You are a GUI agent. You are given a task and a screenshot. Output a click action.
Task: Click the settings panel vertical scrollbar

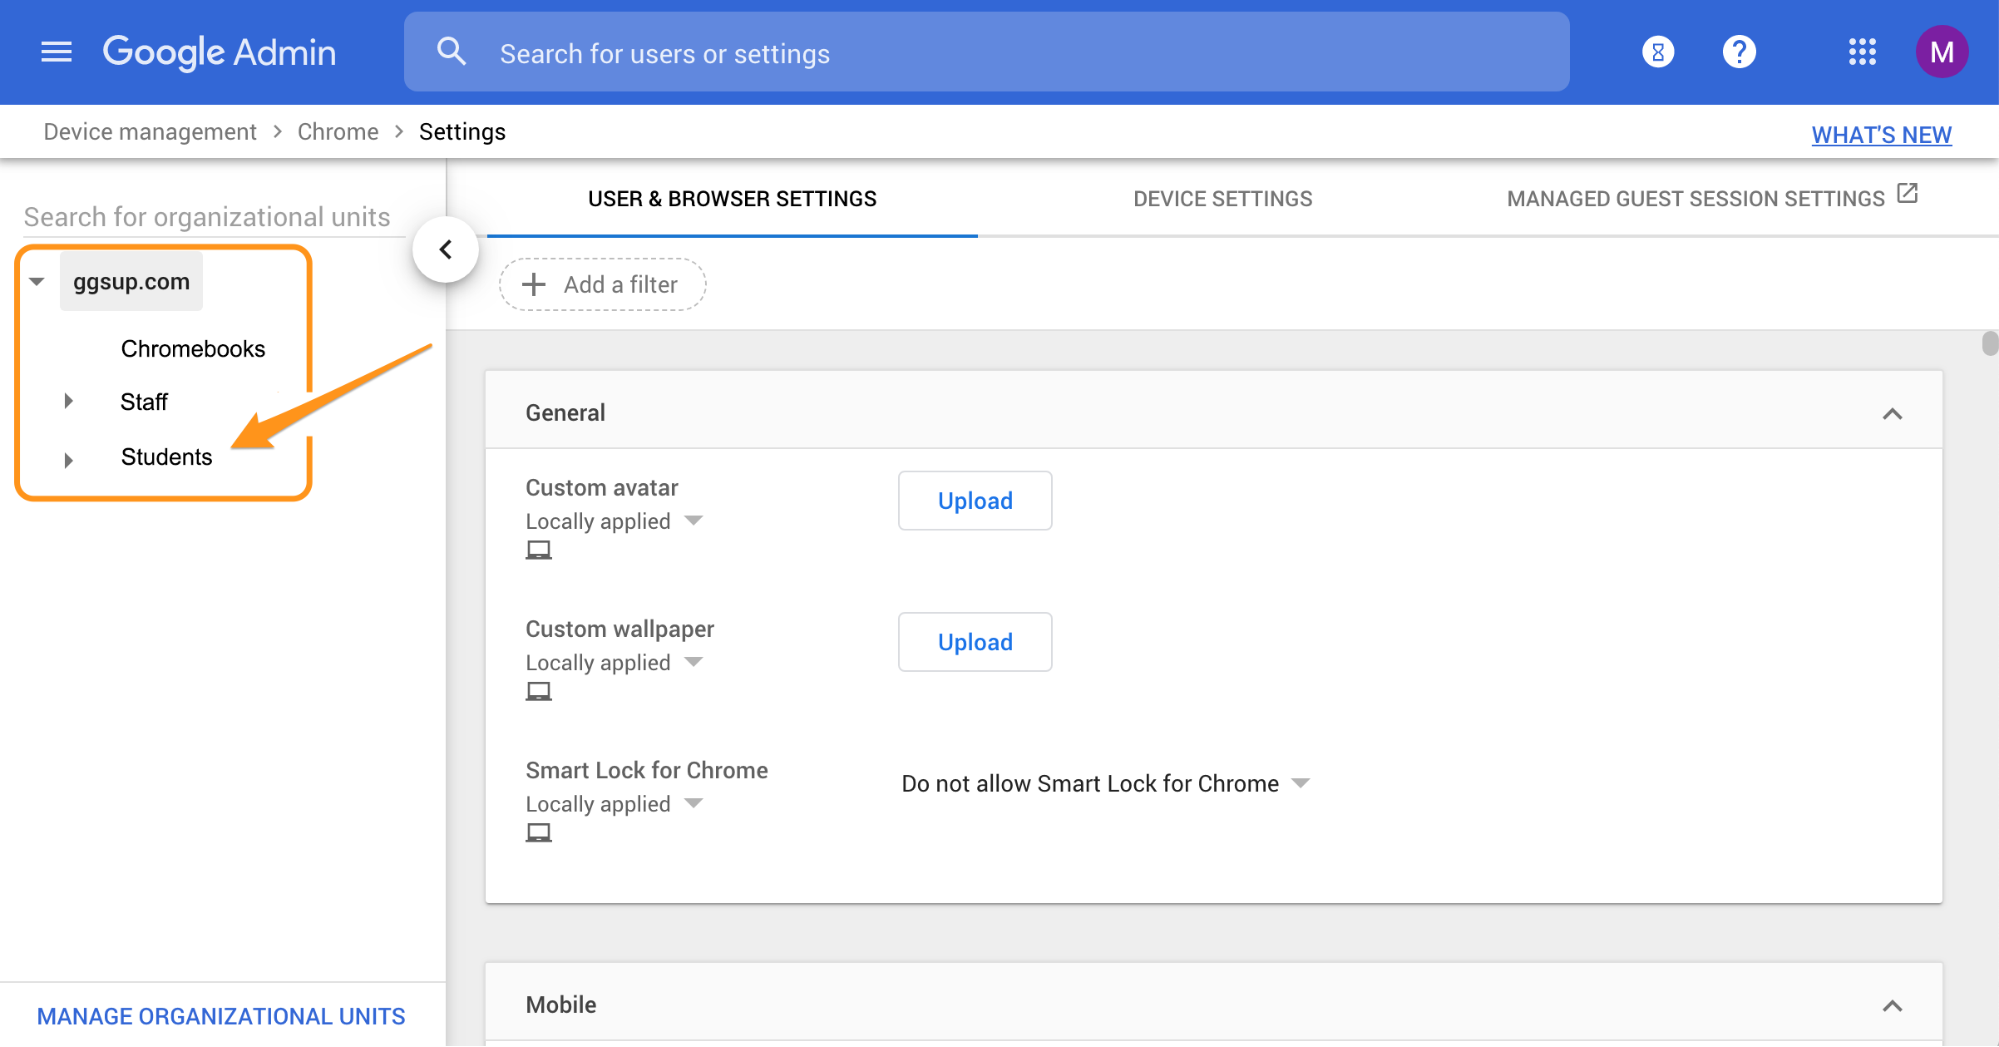(1989, 344)
